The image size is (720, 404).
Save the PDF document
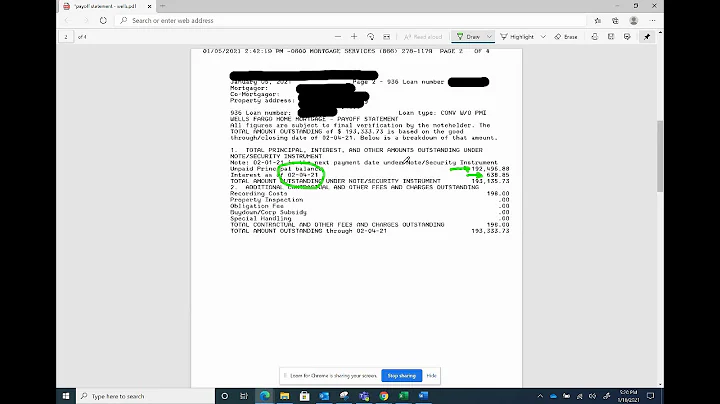[611, 37]
